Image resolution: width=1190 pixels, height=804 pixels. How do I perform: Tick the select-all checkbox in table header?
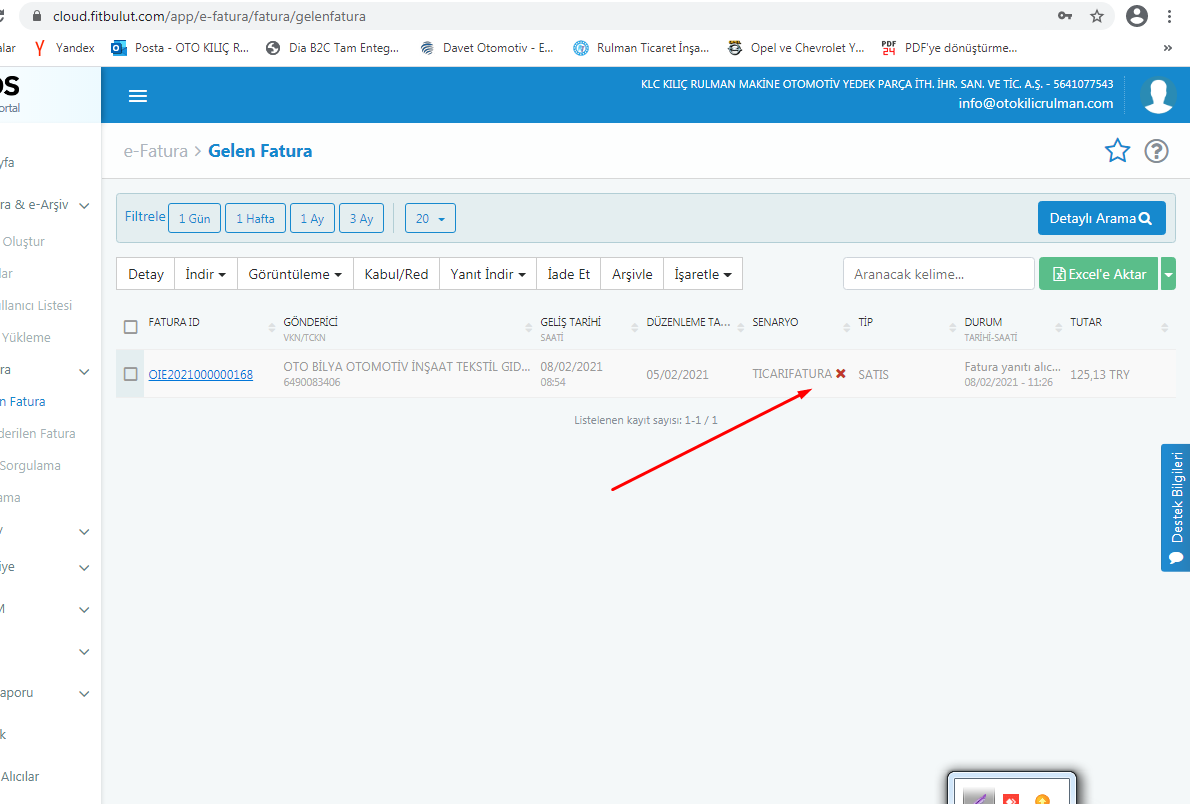click(130, 327)
